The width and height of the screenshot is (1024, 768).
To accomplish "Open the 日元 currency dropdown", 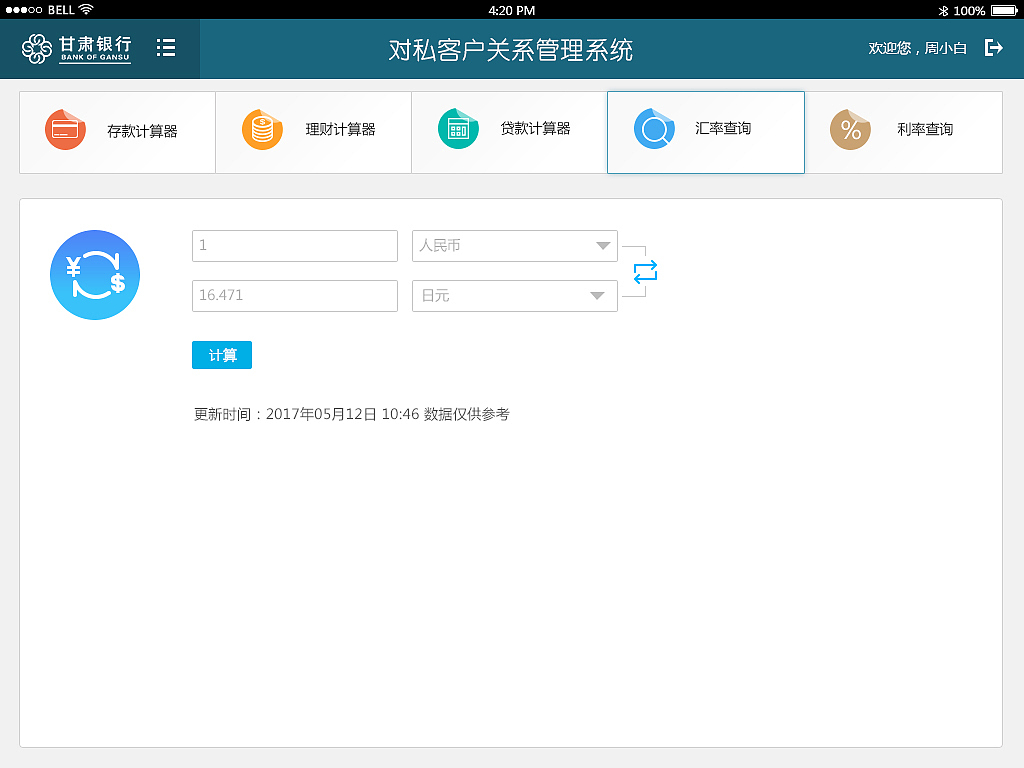I will [x=514, y=296].
